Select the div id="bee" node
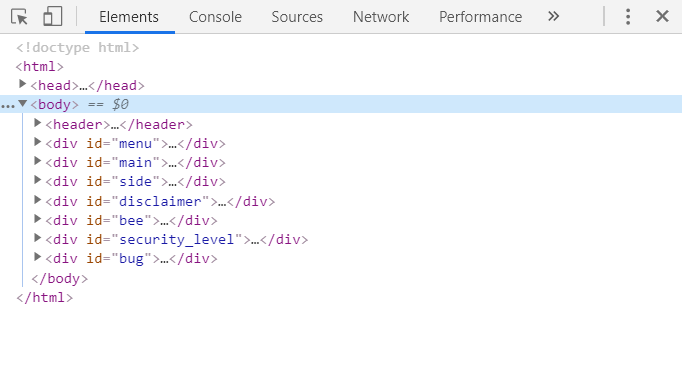The width and height of the screenshot is (682, 391). [x=131, y=221]
